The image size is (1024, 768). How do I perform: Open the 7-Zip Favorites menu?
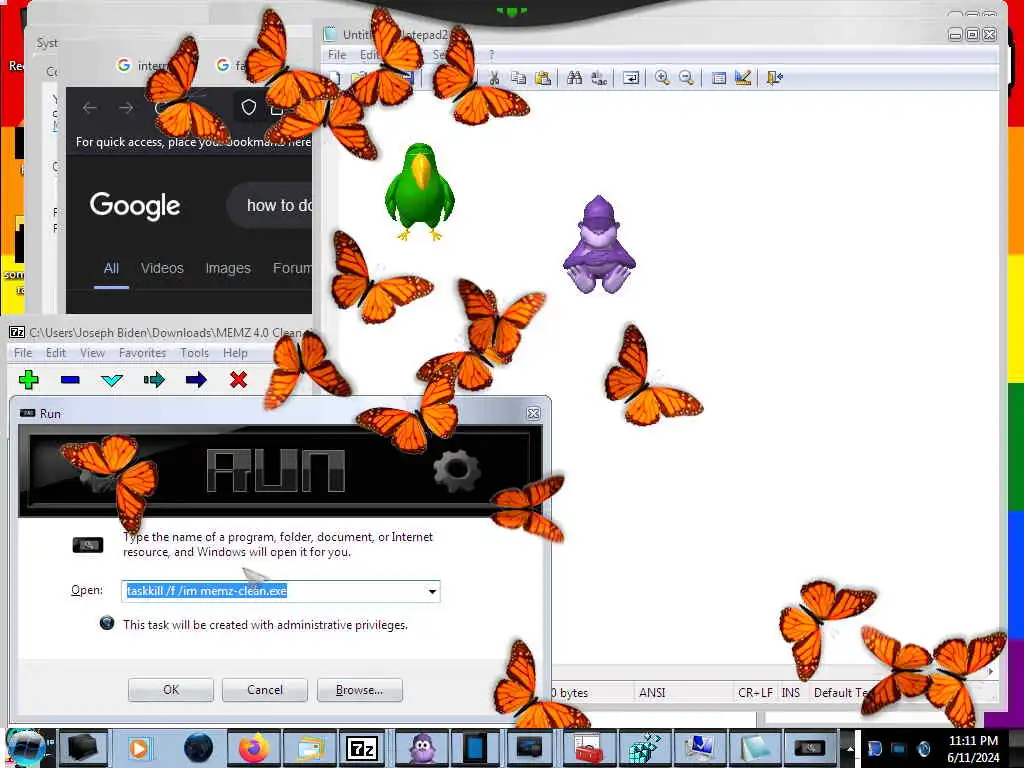point(142,353)
